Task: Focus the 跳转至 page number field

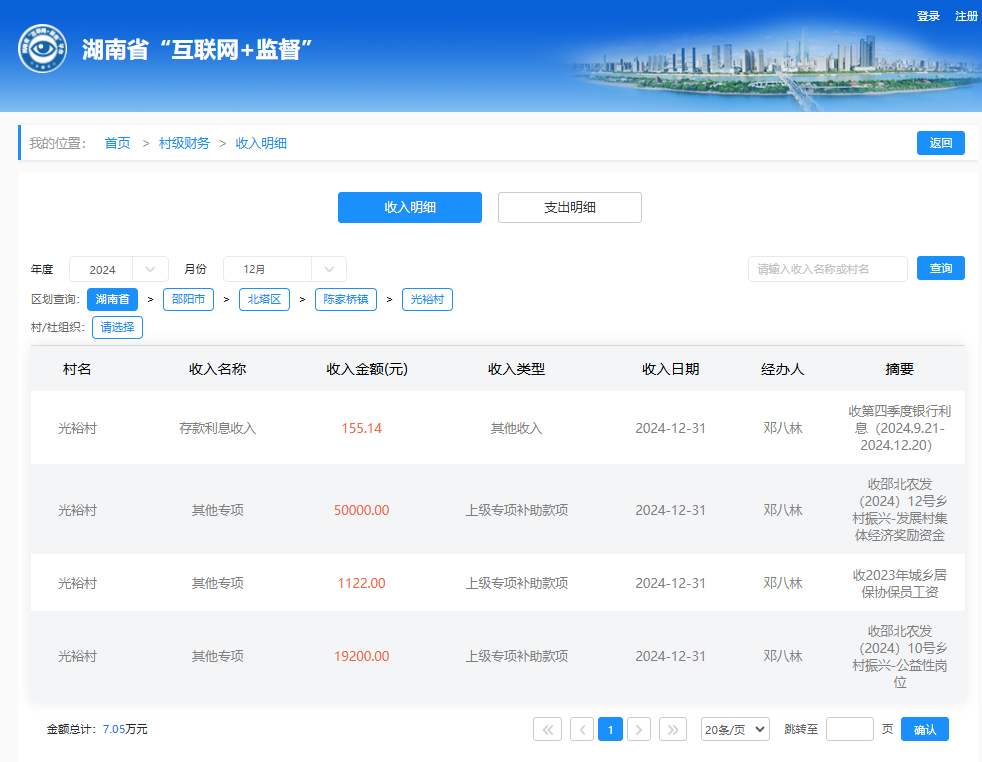Action: [849, 729]
